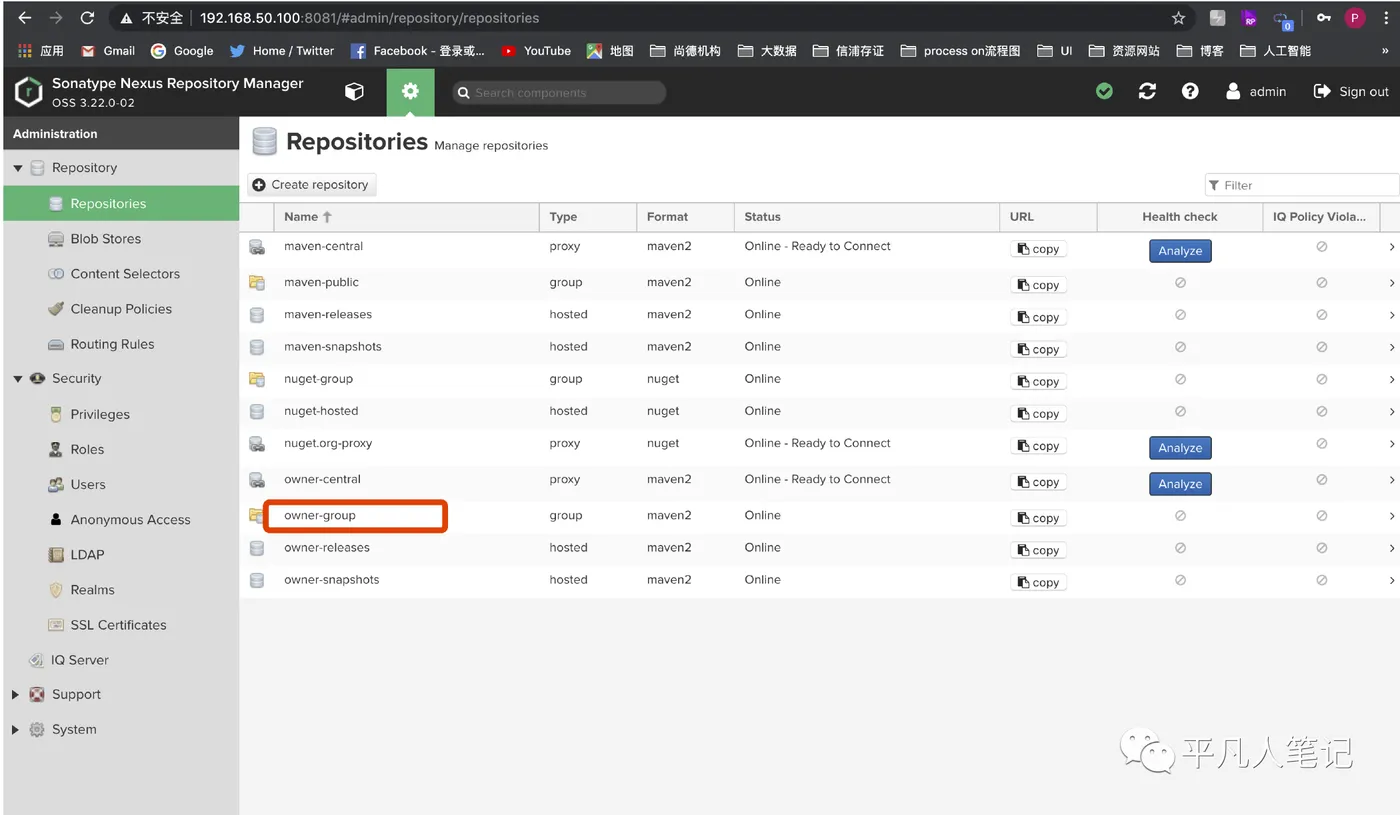The image size is (1400, 815).
Task: Analyze nuget.org-proxy health check
Action: 1180,448
